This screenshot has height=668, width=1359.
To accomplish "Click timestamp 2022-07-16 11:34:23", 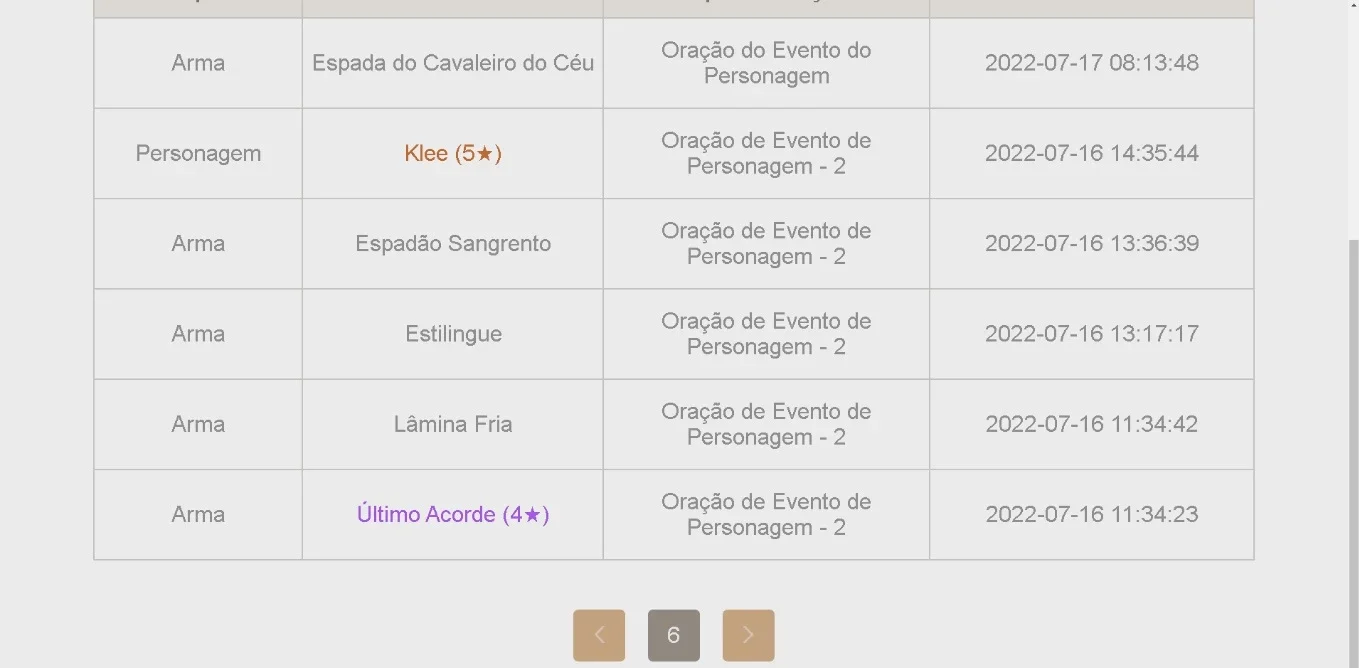I will tap(1091, 514).
